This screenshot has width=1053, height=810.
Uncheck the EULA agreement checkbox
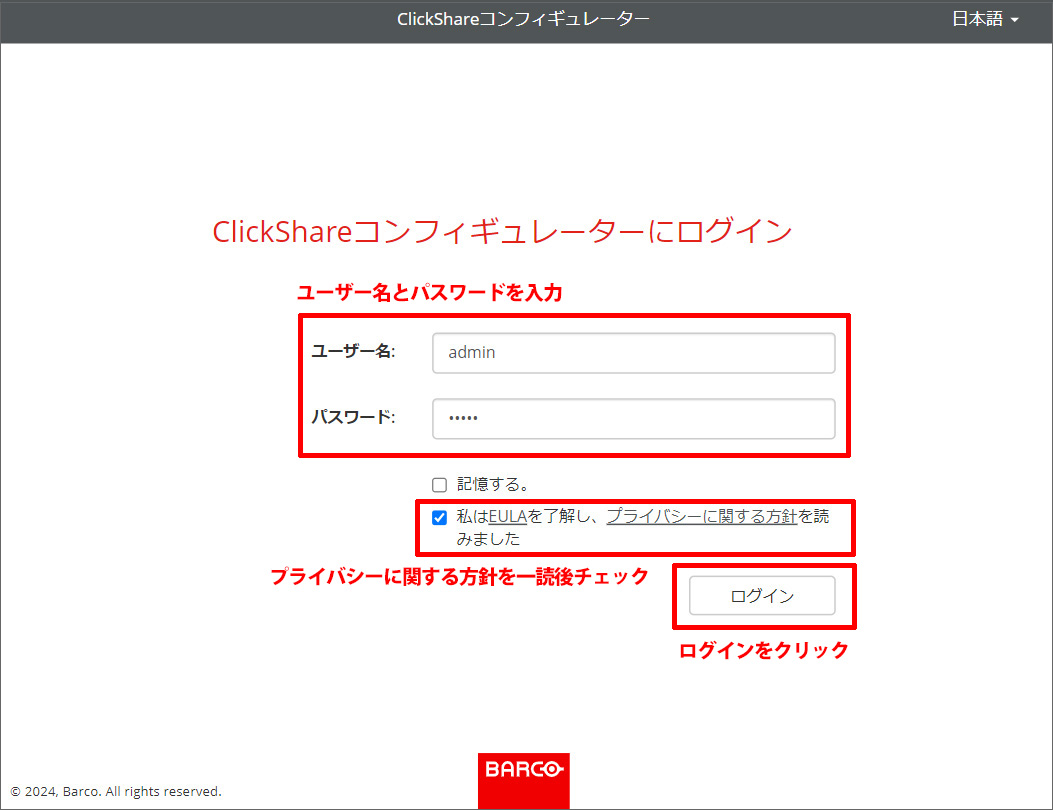point(439,518)
